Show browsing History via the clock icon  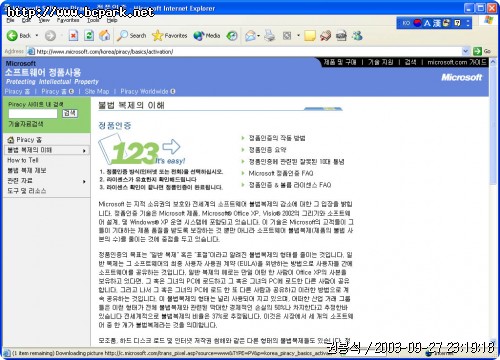point(232,35)
